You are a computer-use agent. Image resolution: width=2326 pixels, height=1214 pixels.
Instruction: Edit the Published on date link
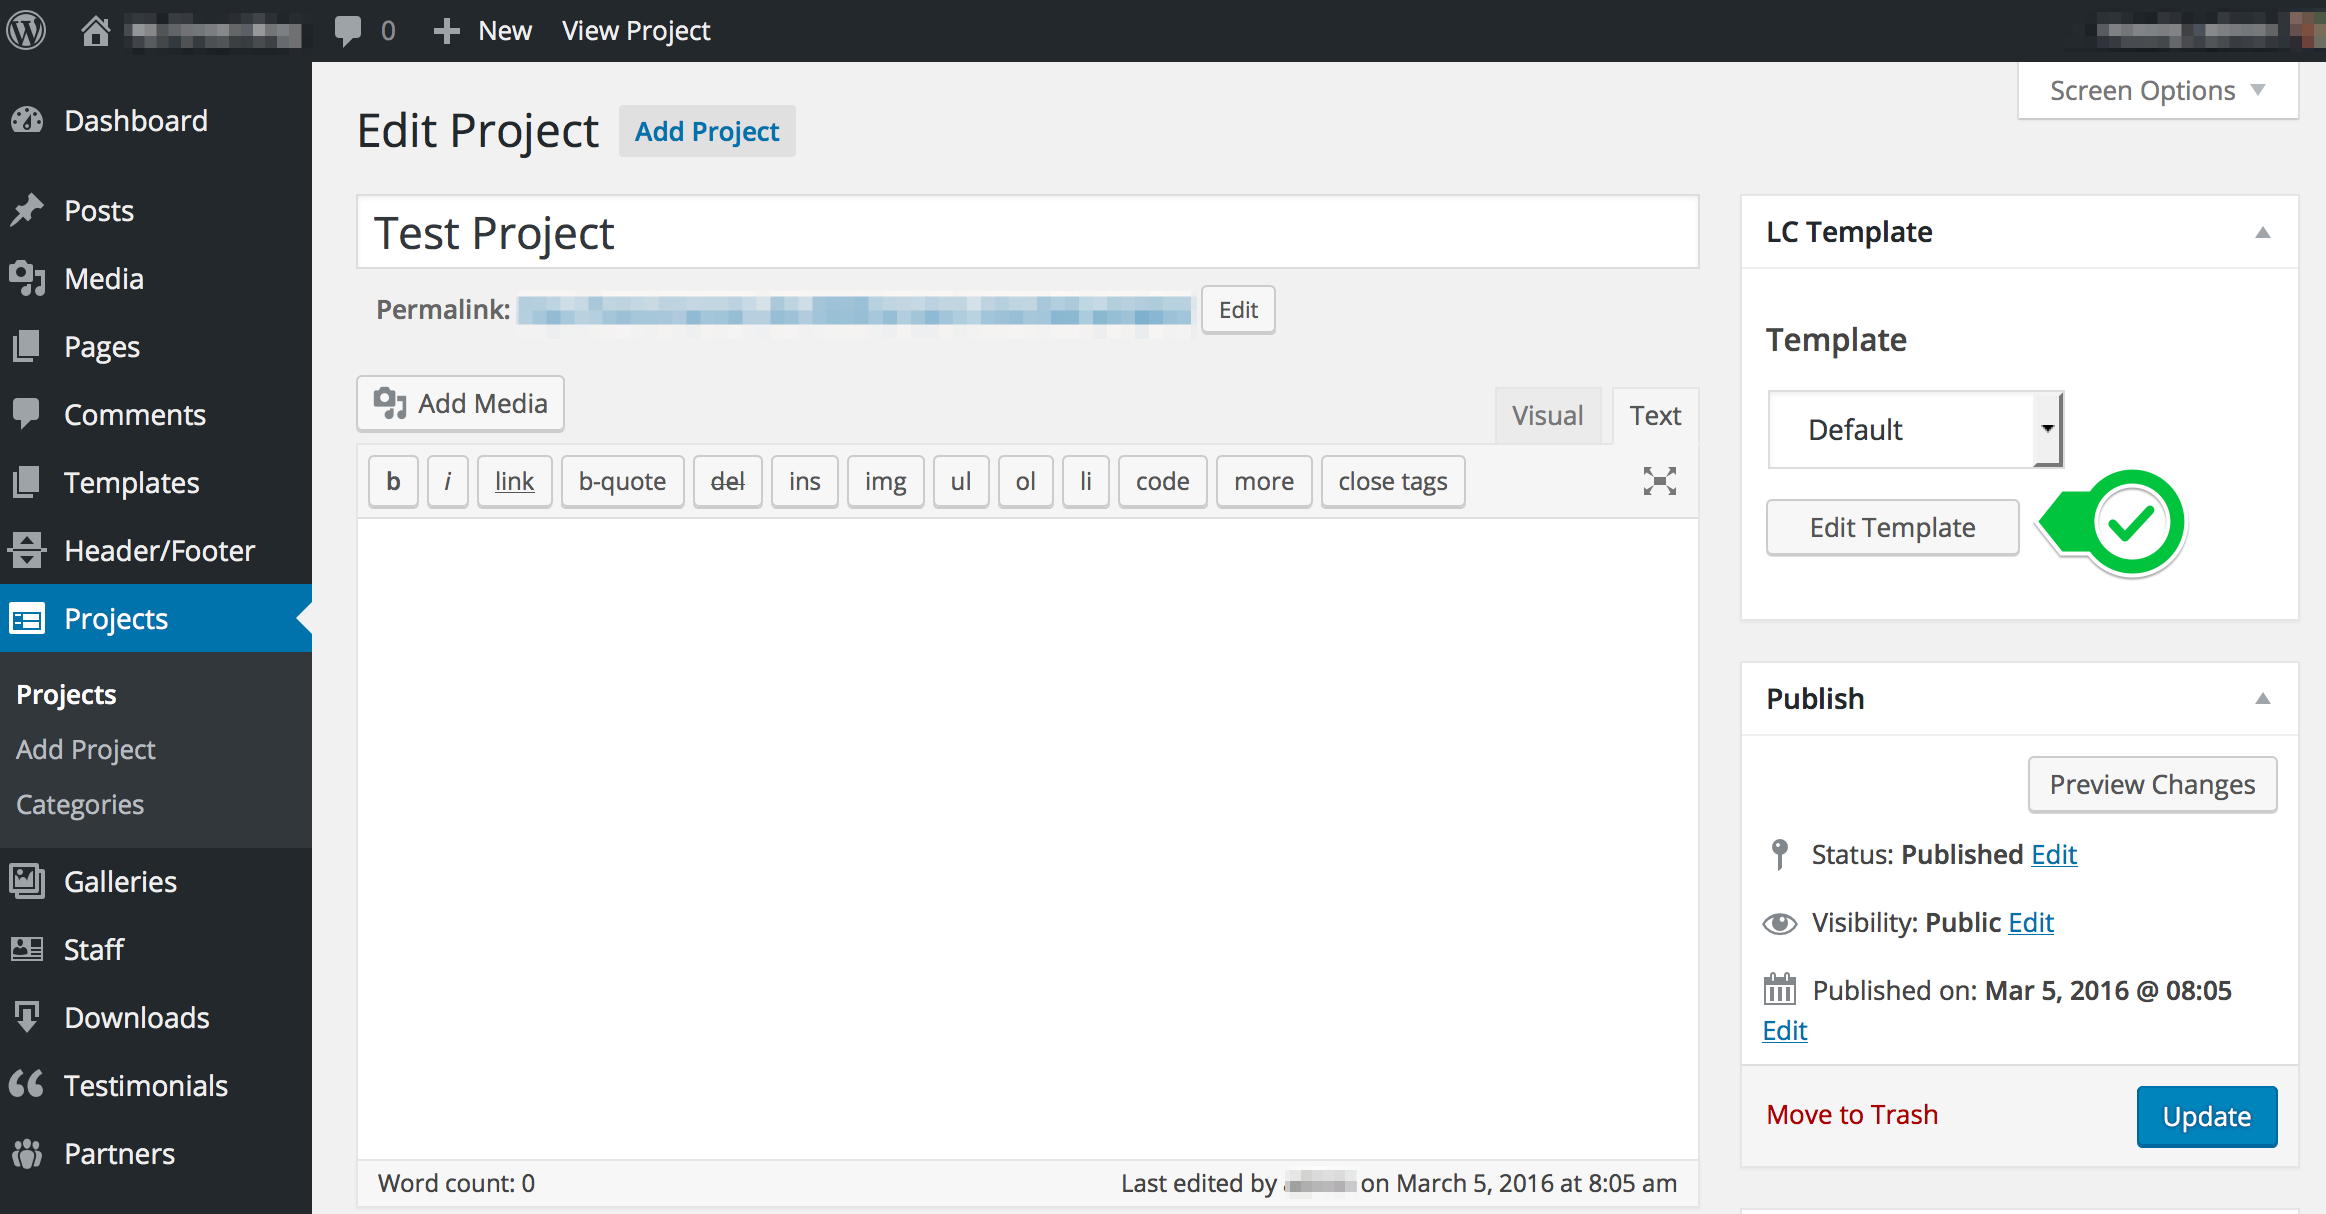(1785, 1030)
